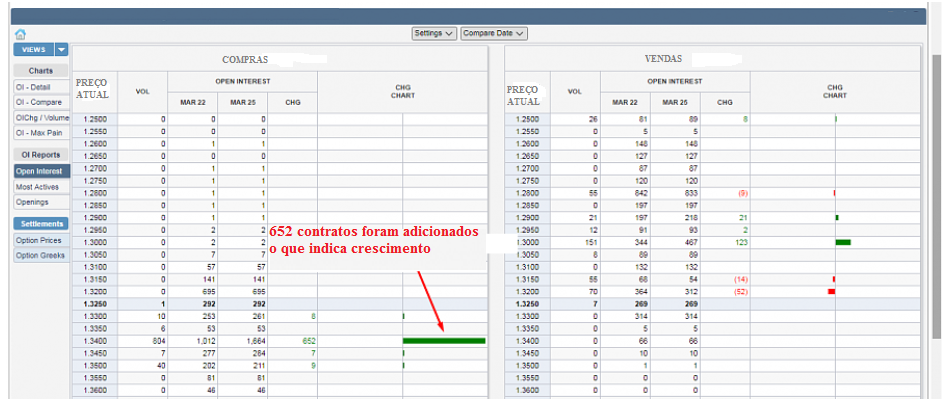
Task: Open the Settings dropdown
Action: click(x=434, y=33)
